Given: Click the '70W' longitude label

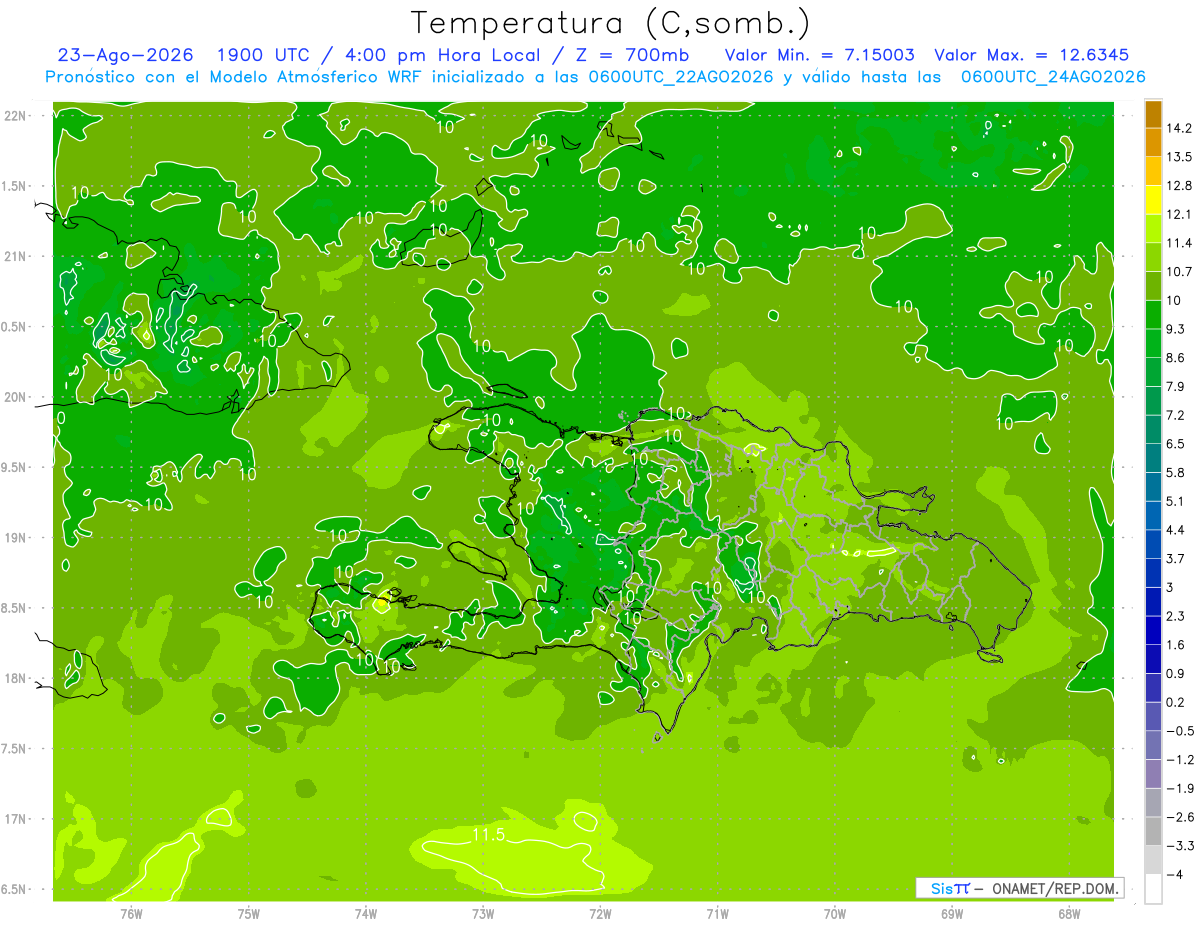Looking at the screenshot, I should tap(835, 914).
